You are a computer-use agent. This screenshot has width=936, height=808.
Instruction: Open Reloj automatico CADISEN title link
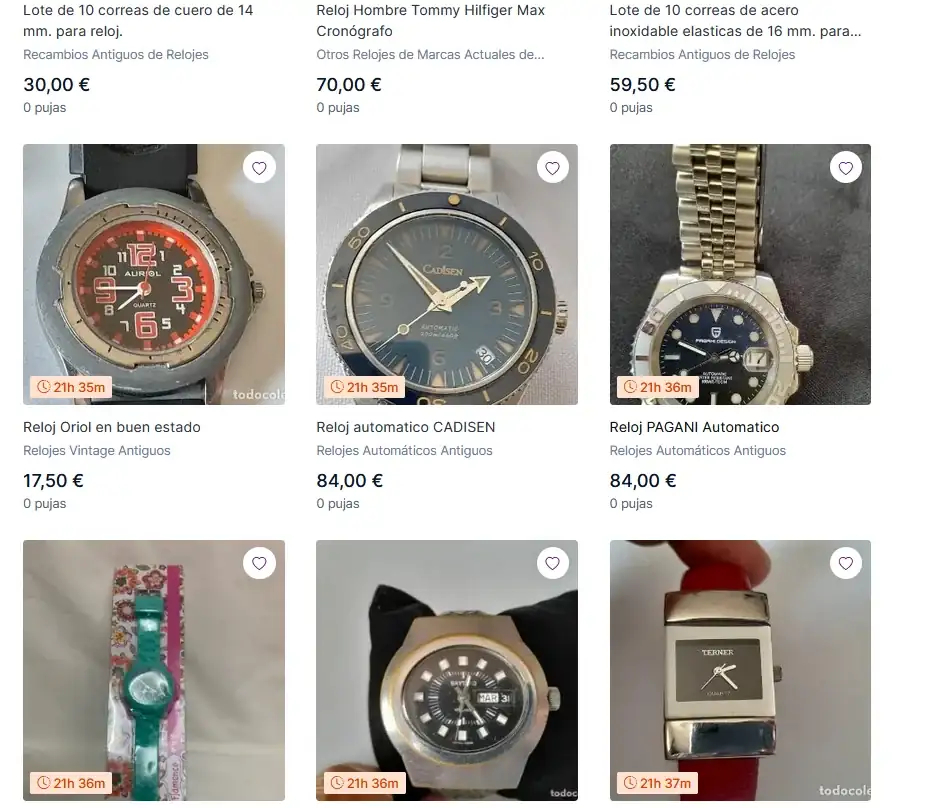tap(405, 427)
